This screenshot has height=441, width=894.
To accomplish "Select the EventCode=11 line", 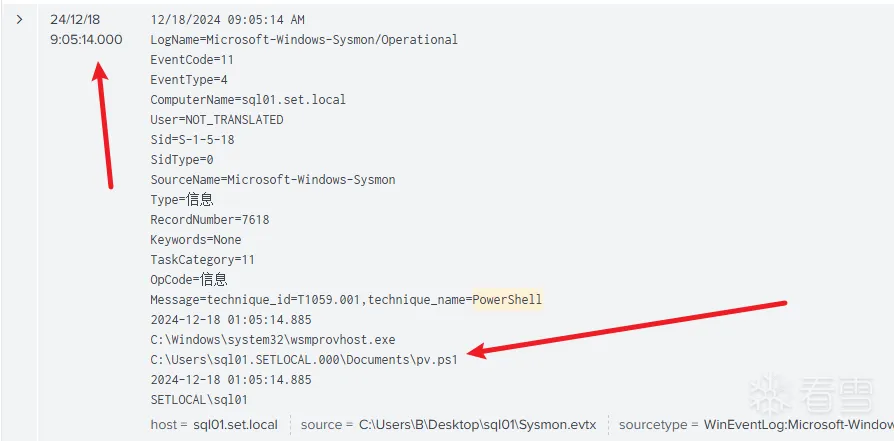I will click(192, 59).
